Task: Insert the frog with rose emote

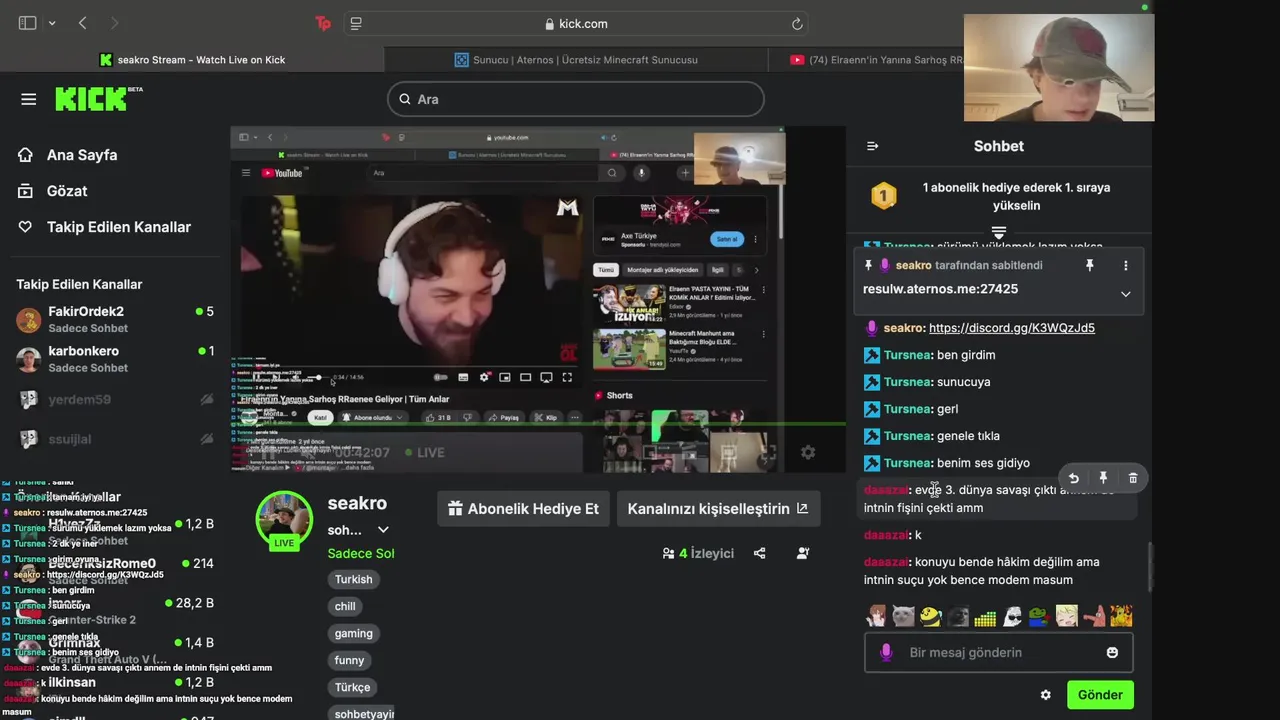Action: pos(1039,616)
